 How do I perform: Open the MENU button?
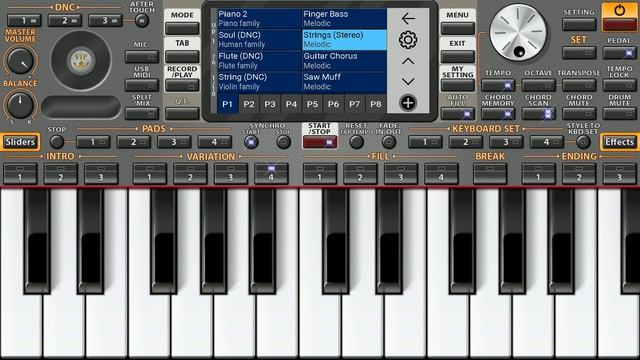coord(458,28)
